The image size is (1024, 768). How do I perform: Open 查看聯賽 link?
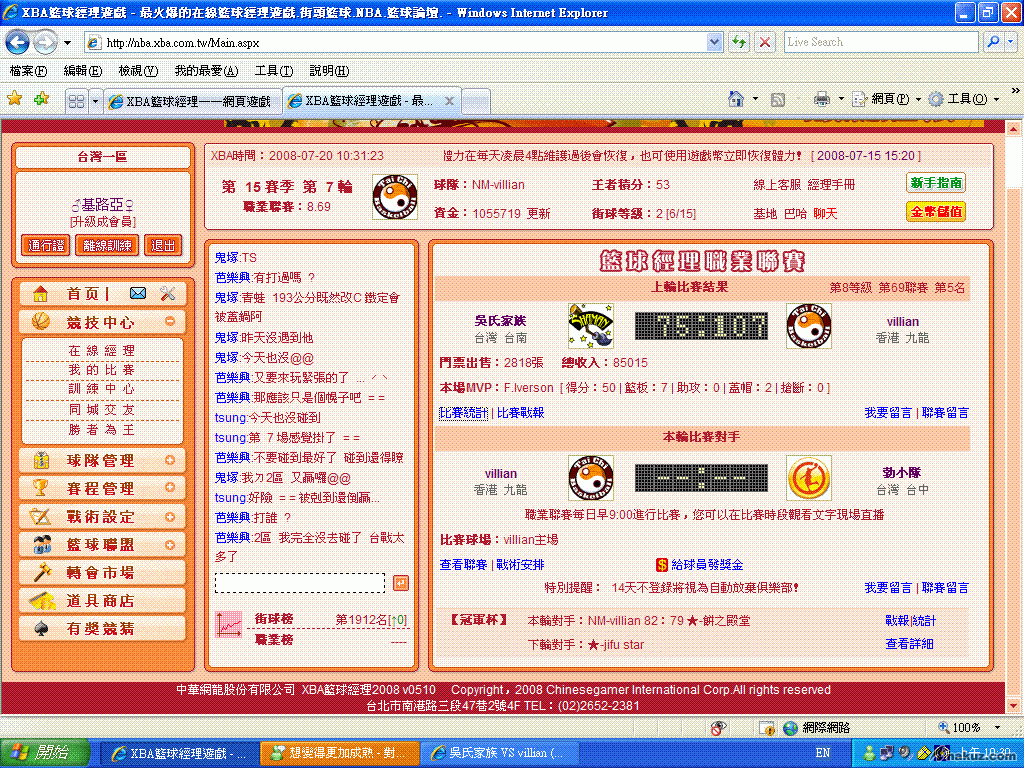click(x=463, y=565)
